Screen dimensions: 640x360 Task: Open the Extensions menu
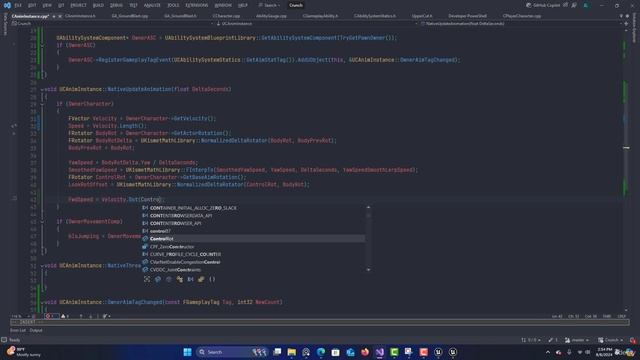pyautogui.click(x=196, y=5)
